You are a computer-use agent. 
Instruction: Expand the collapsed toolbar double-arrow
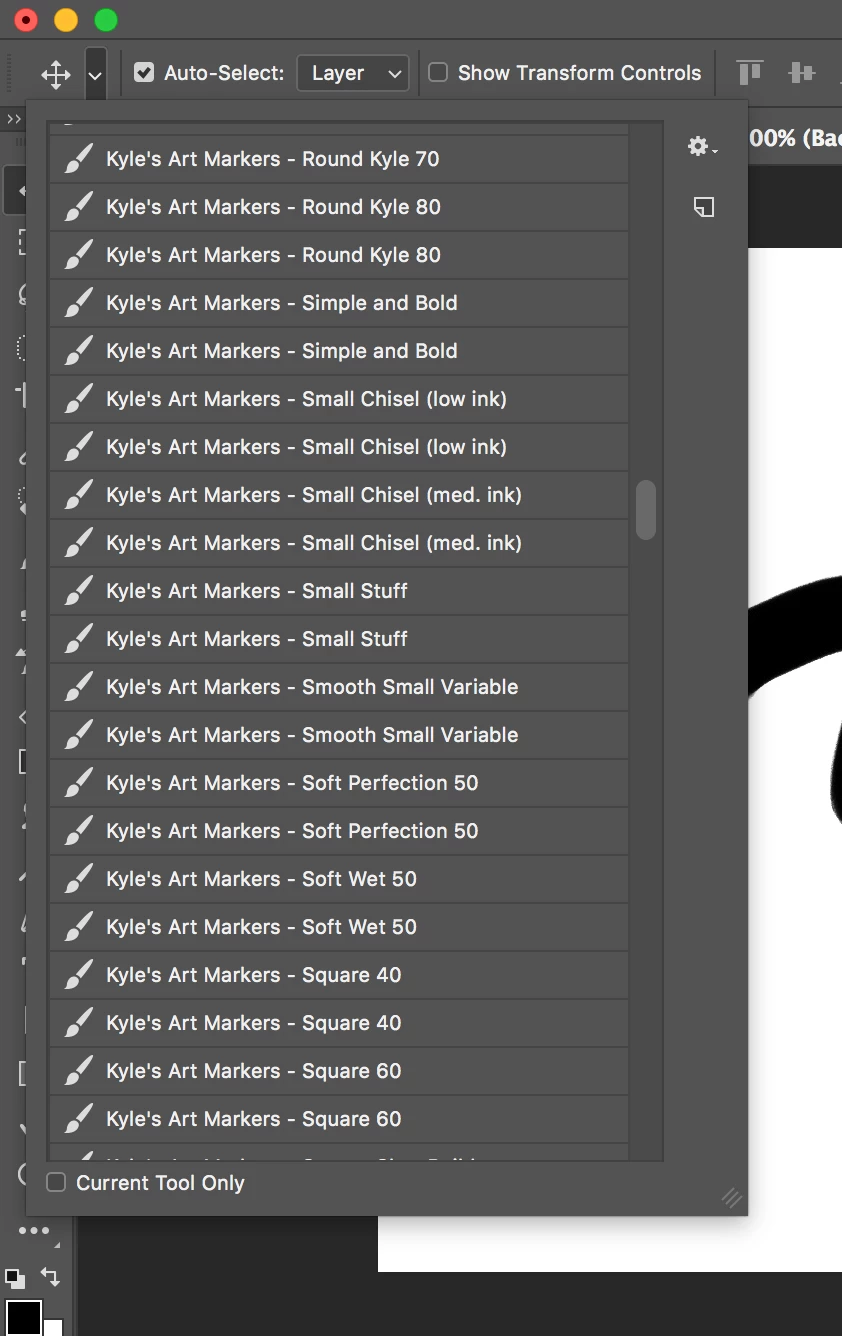13,119
